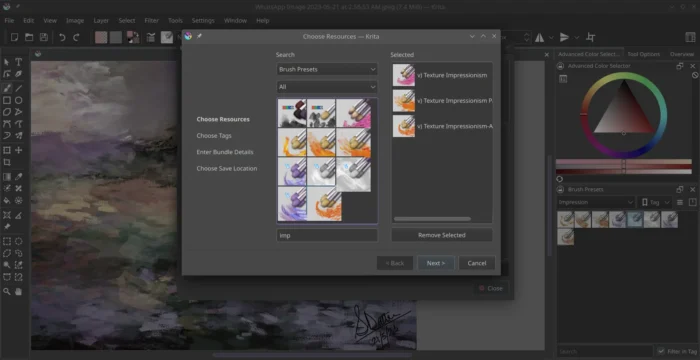
Task: Click the Next button
Action: [436, 263]
